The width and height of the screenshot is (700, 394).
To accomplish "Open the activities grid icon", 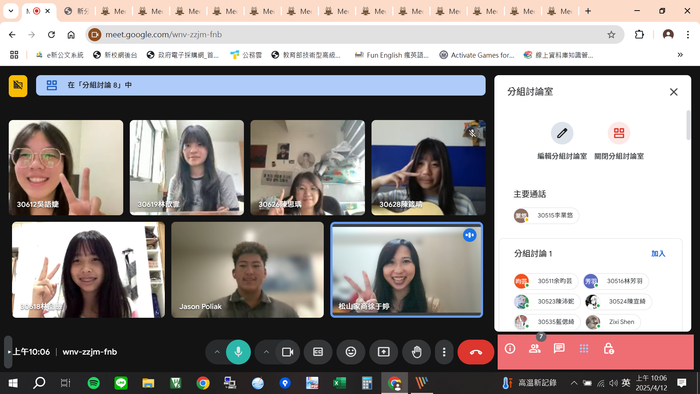I will pyautogui.click(x=584, y=348).
